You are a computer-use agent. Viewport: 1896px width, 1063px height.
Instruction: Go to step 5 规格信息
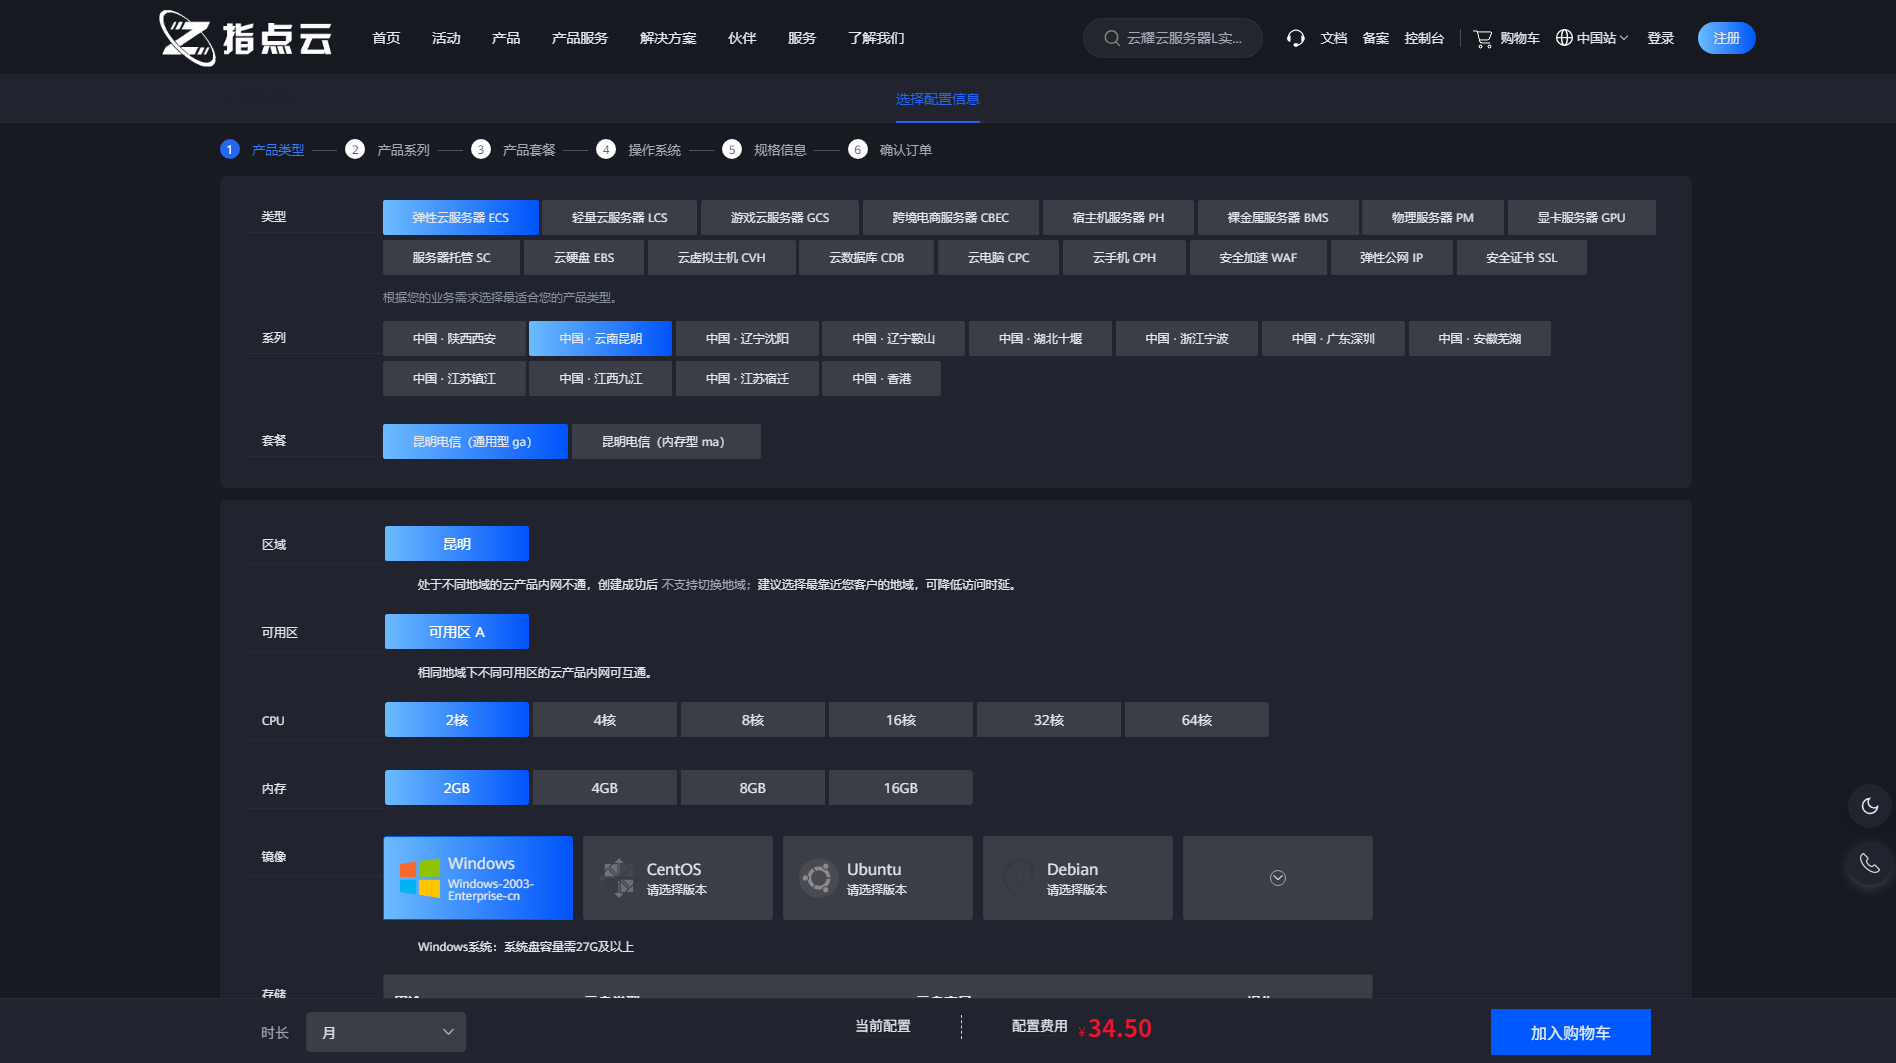tap(765, 150)
